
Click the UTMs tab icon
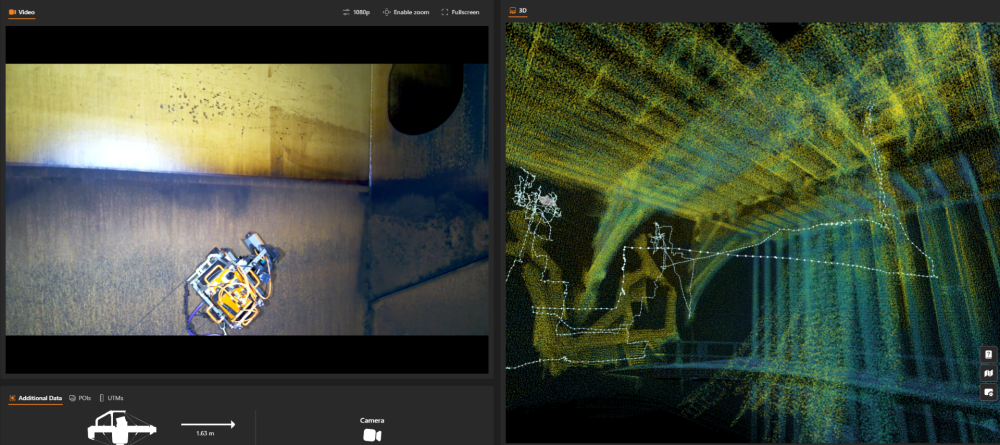[102, 398]
